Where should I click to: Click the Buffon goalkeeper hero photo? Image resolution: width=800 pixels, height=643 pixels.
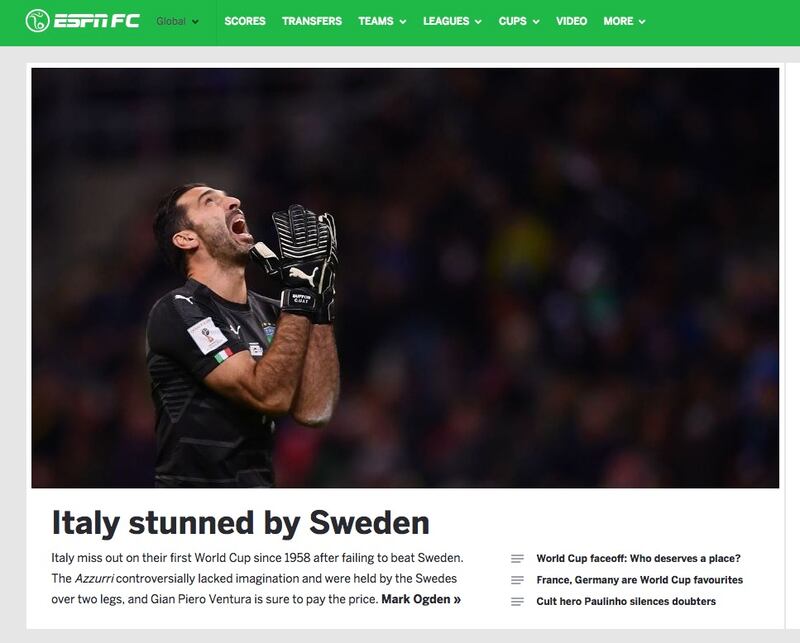coord(405,278)
